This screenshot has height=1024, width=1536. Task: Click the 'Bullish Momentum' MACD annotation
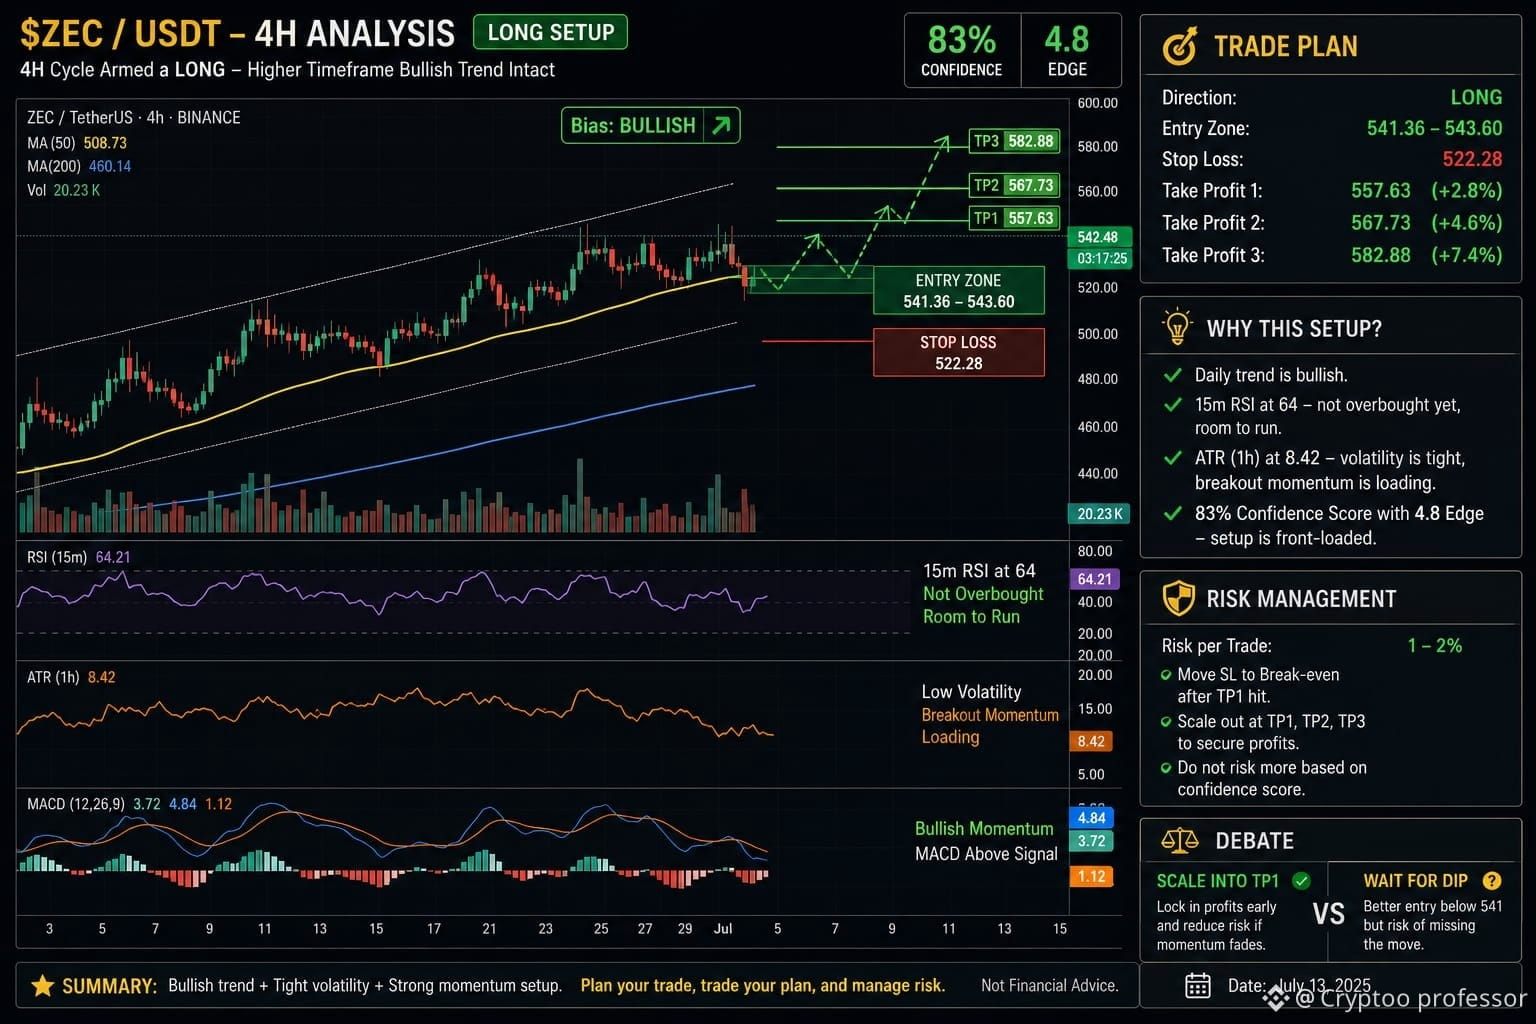coord(984,828)
